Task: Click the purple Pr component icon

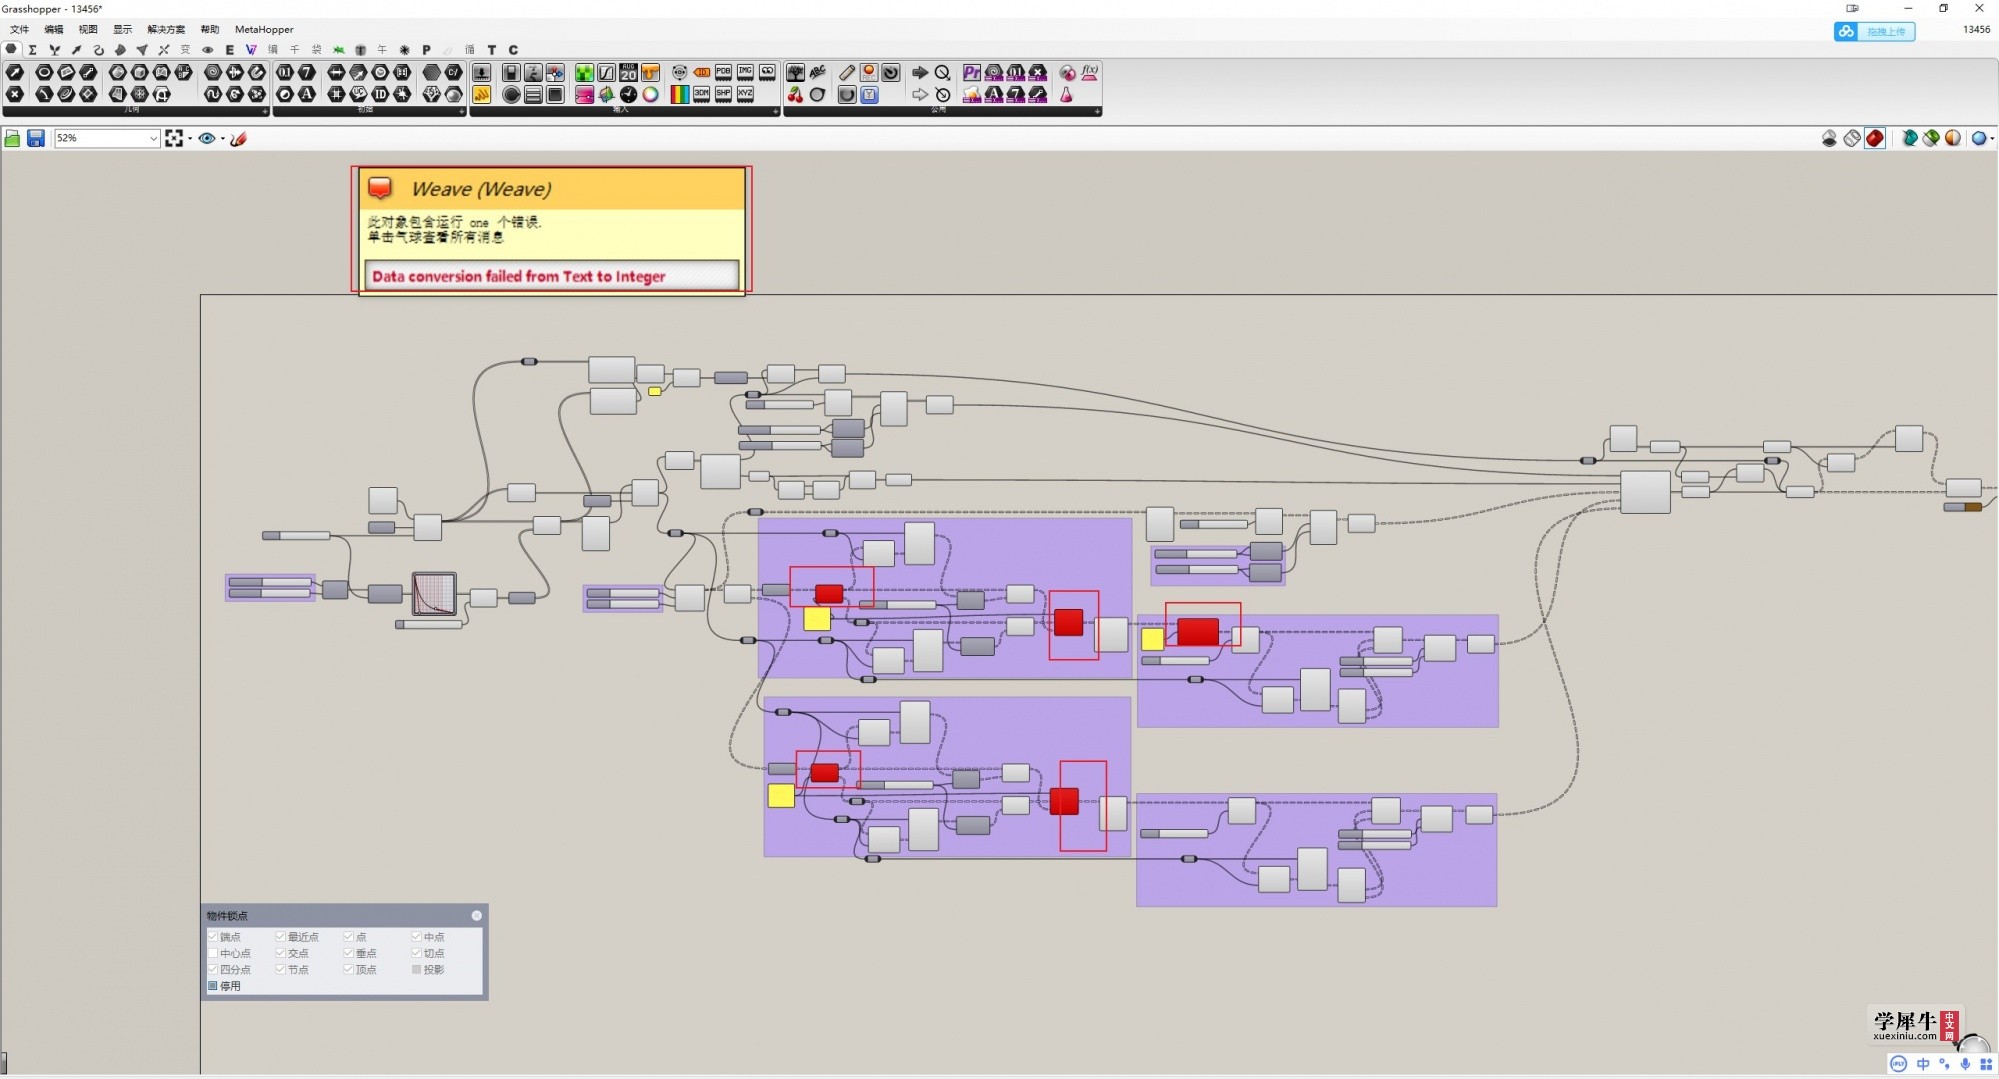Action: 971,72
